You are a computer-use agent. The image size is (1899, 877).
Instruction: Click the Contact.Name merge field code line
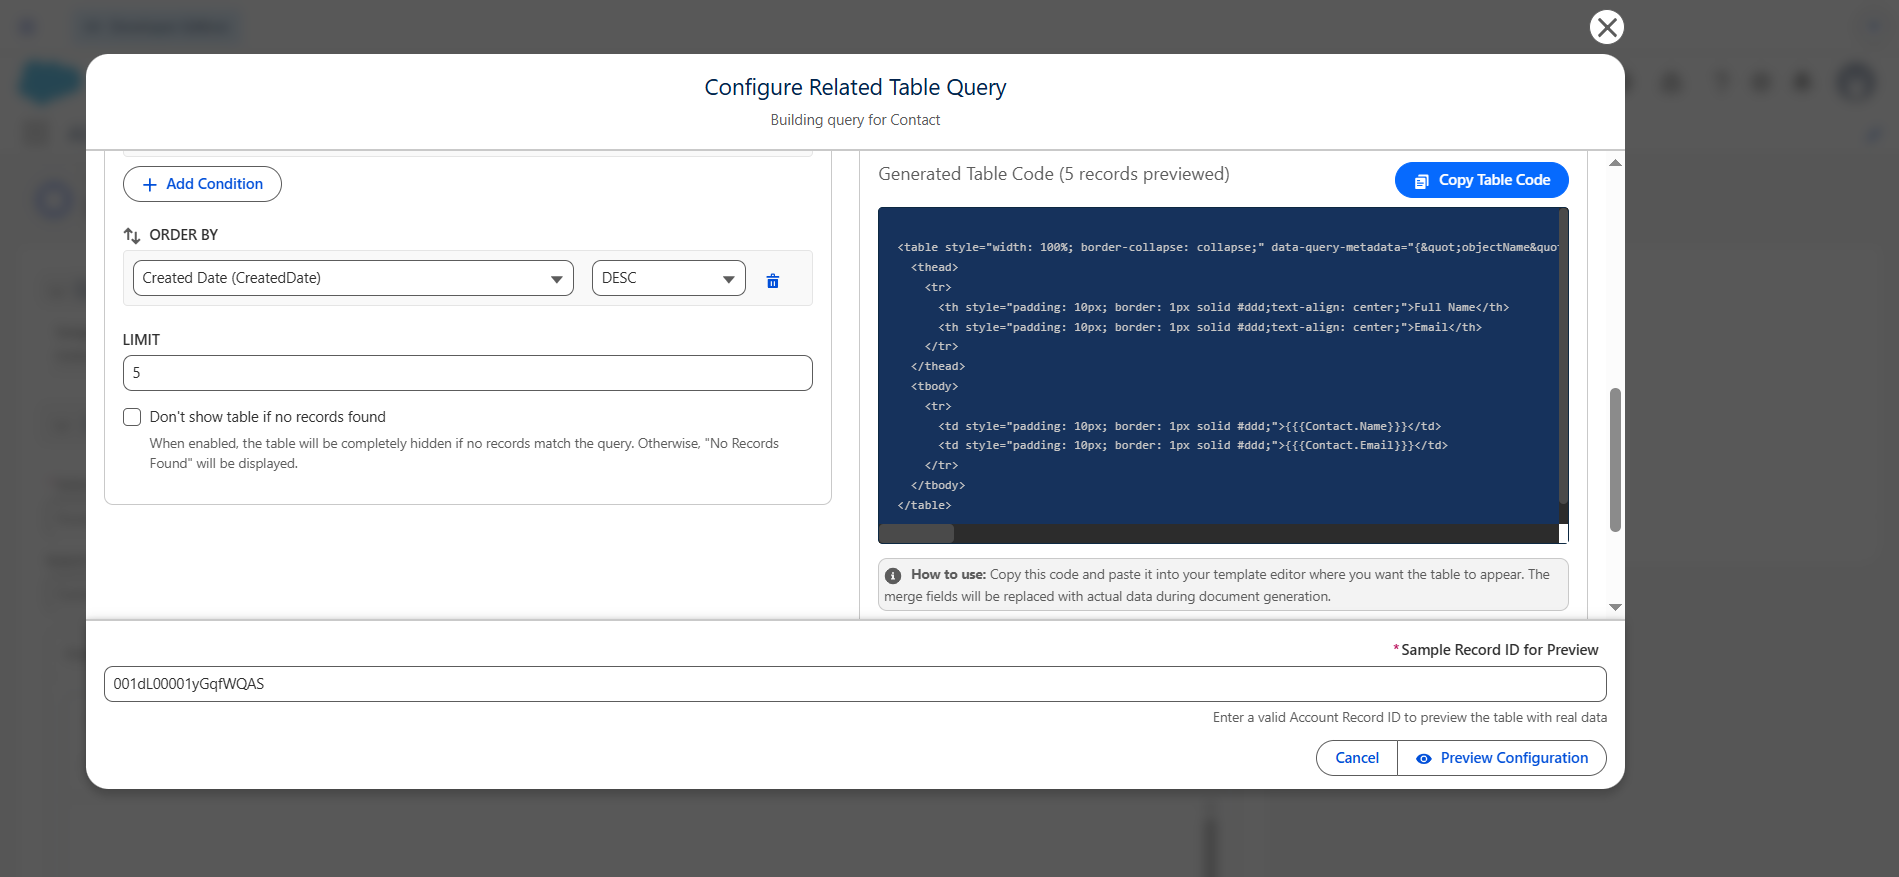(1189, 426)
